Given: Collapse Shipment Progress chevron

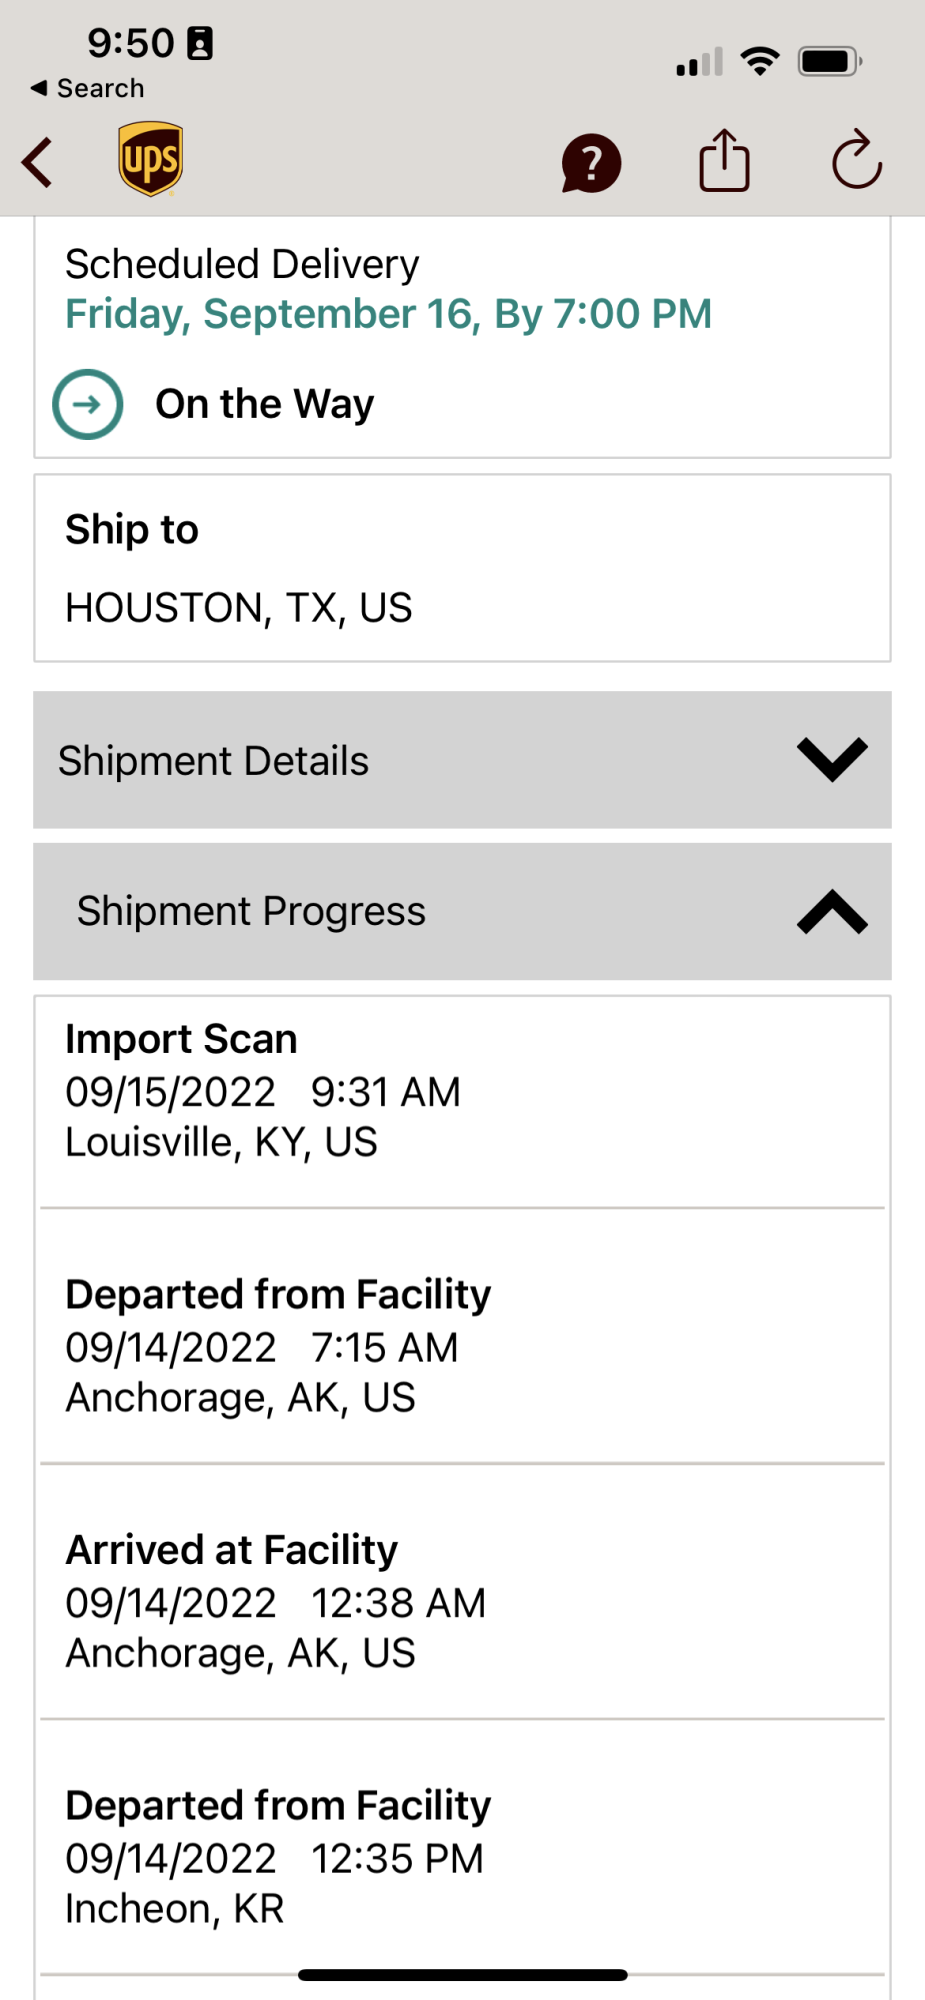Looking at the screenshot, I should (x=831, y=912).
